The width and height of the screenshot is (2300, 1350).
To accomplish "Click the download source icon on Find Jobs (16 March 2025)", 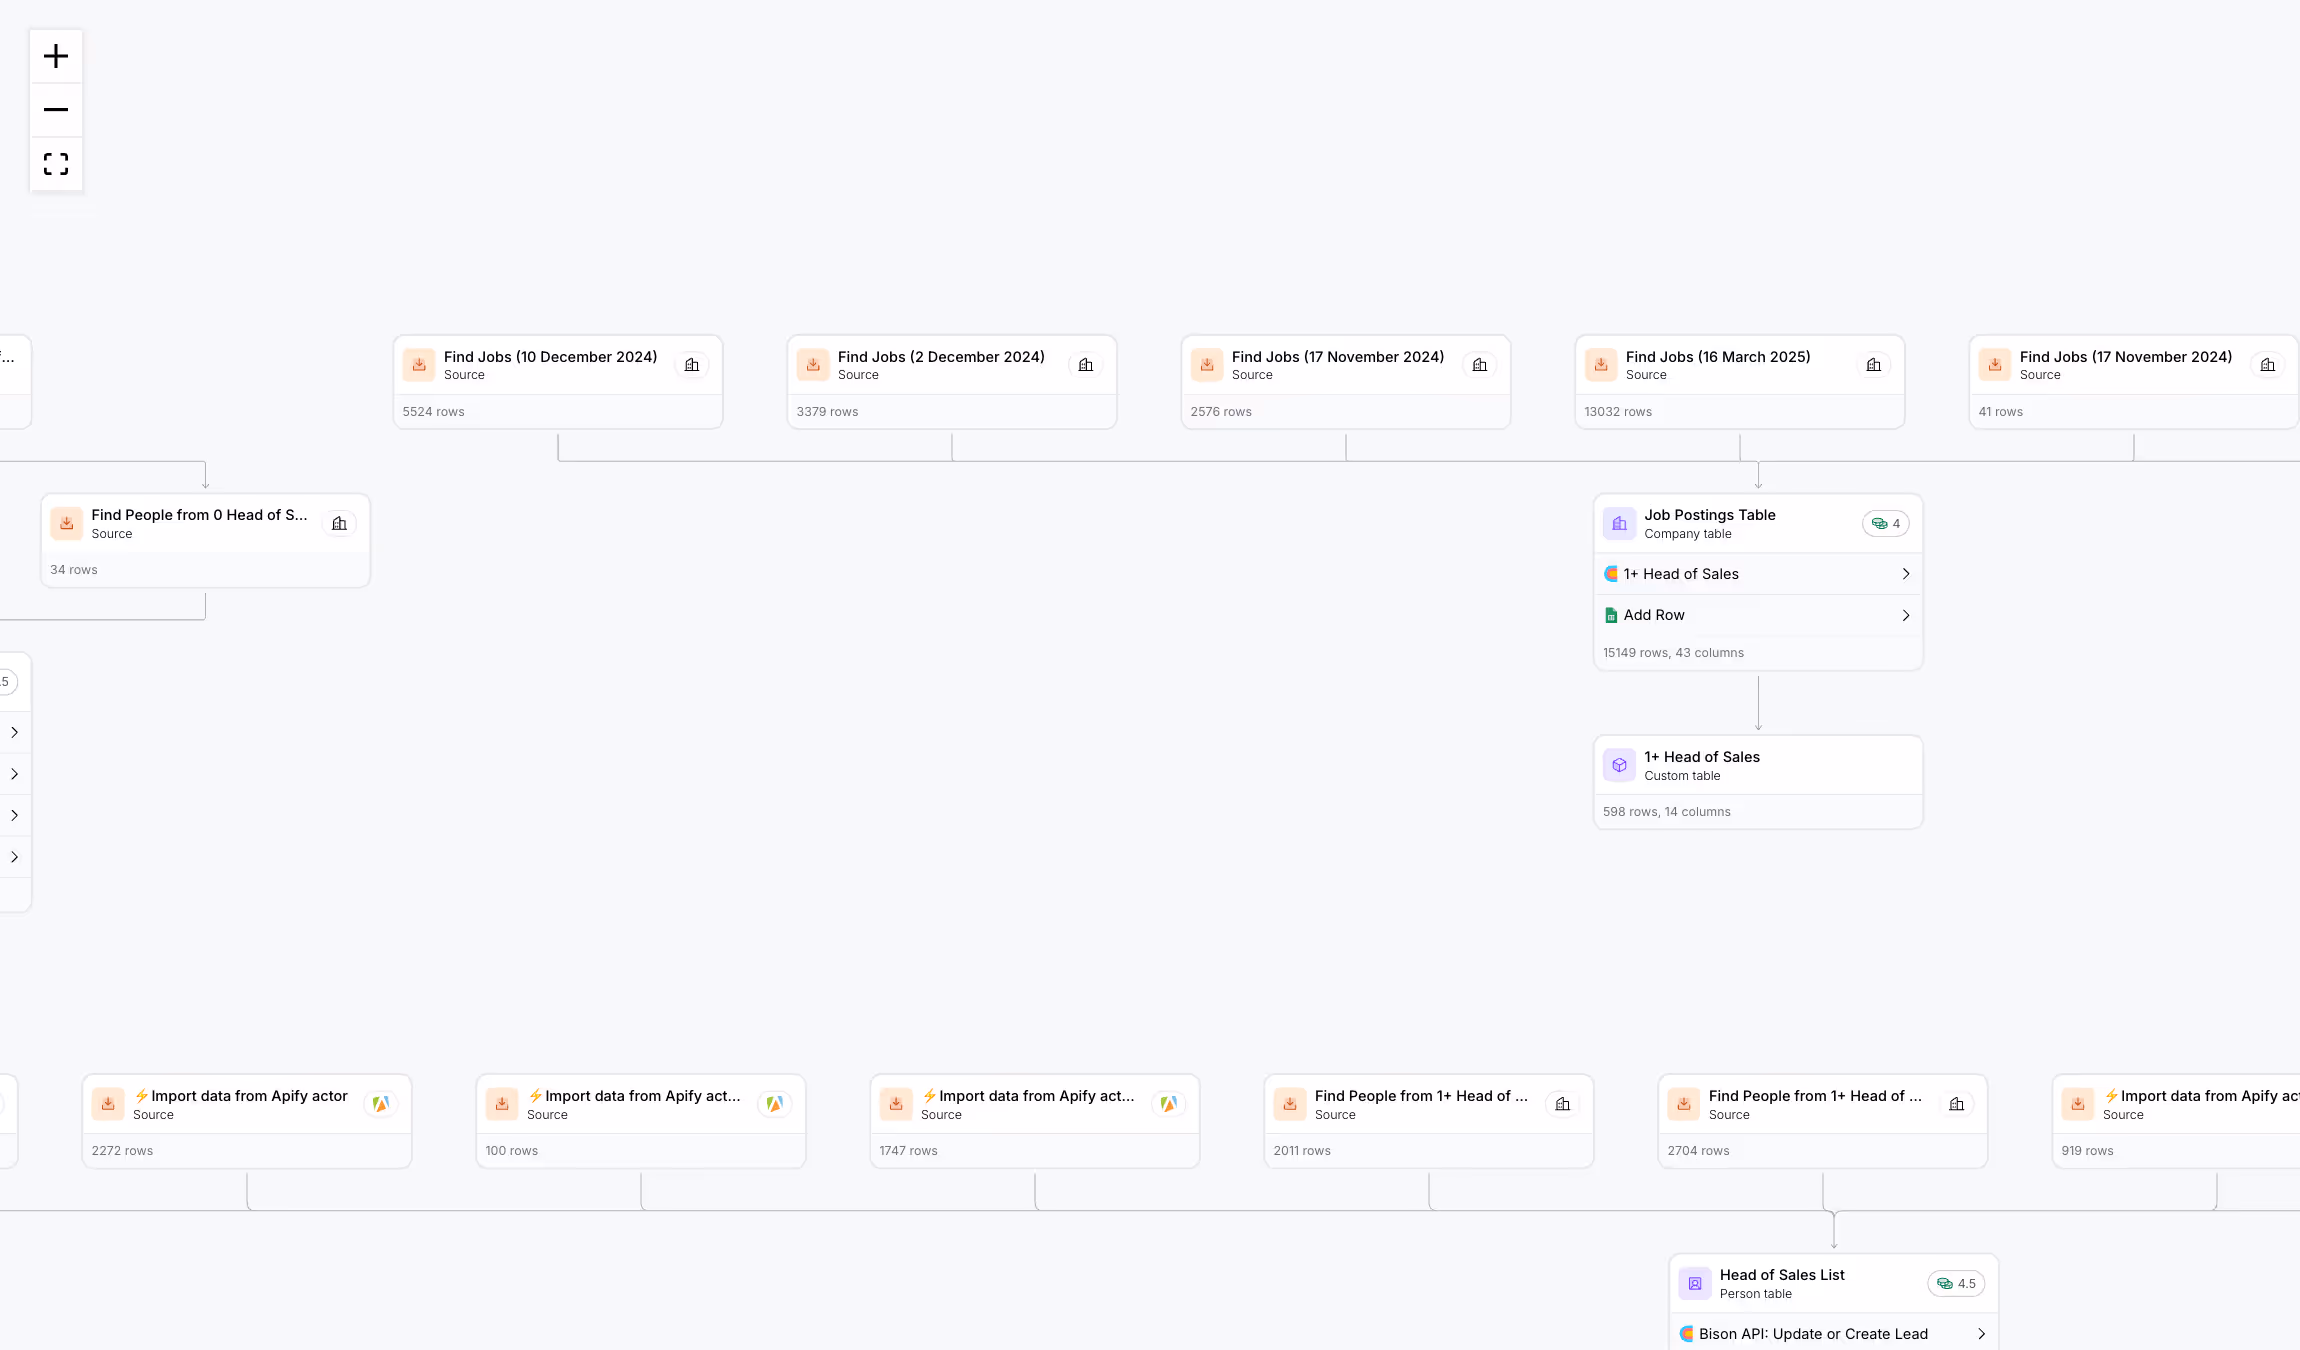I will coord(1601,365).
